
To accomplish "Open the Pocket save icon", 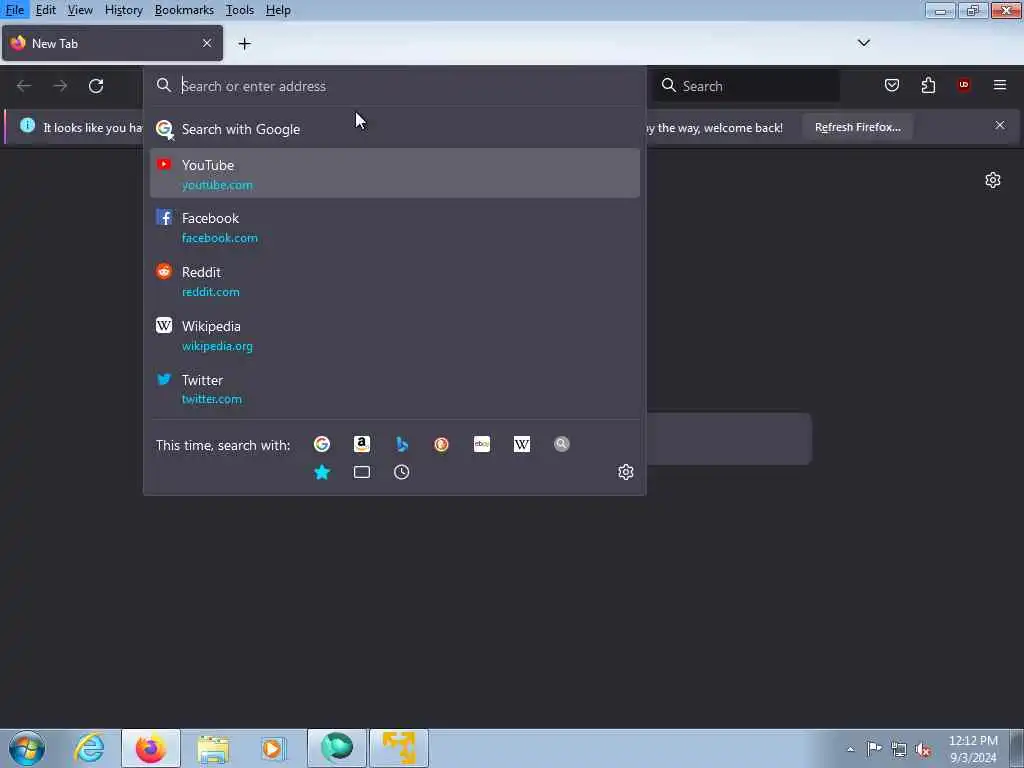I will pyautogui.click(x=891, y=85).
